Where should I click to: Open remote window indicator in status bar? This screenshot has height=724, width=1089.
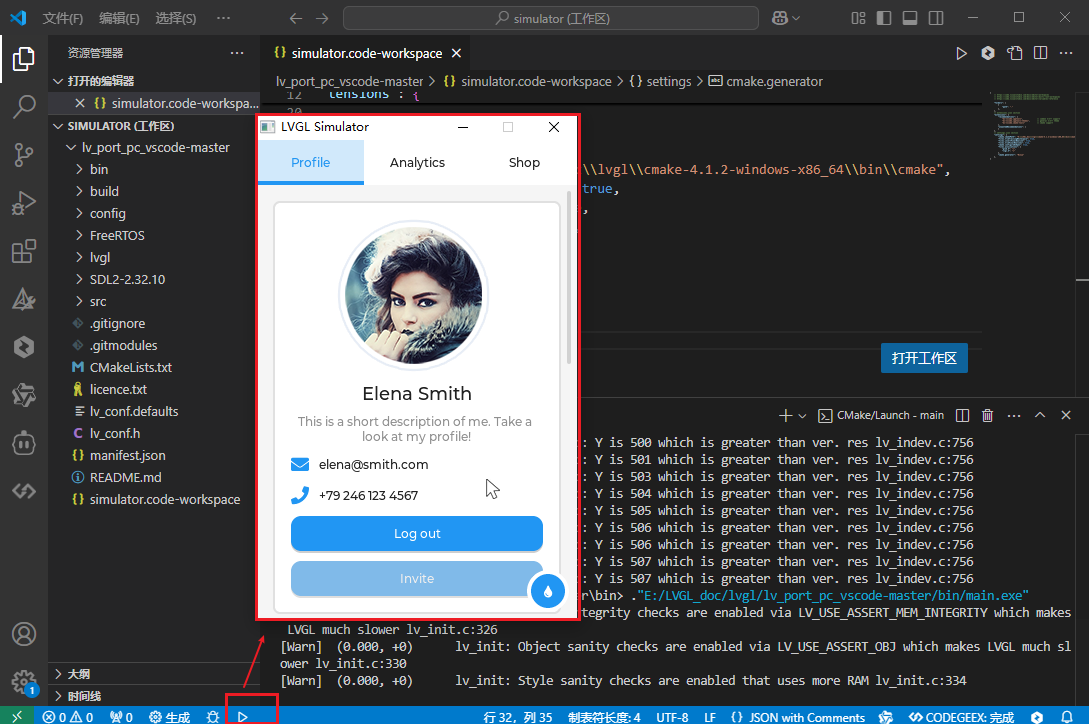17,716
